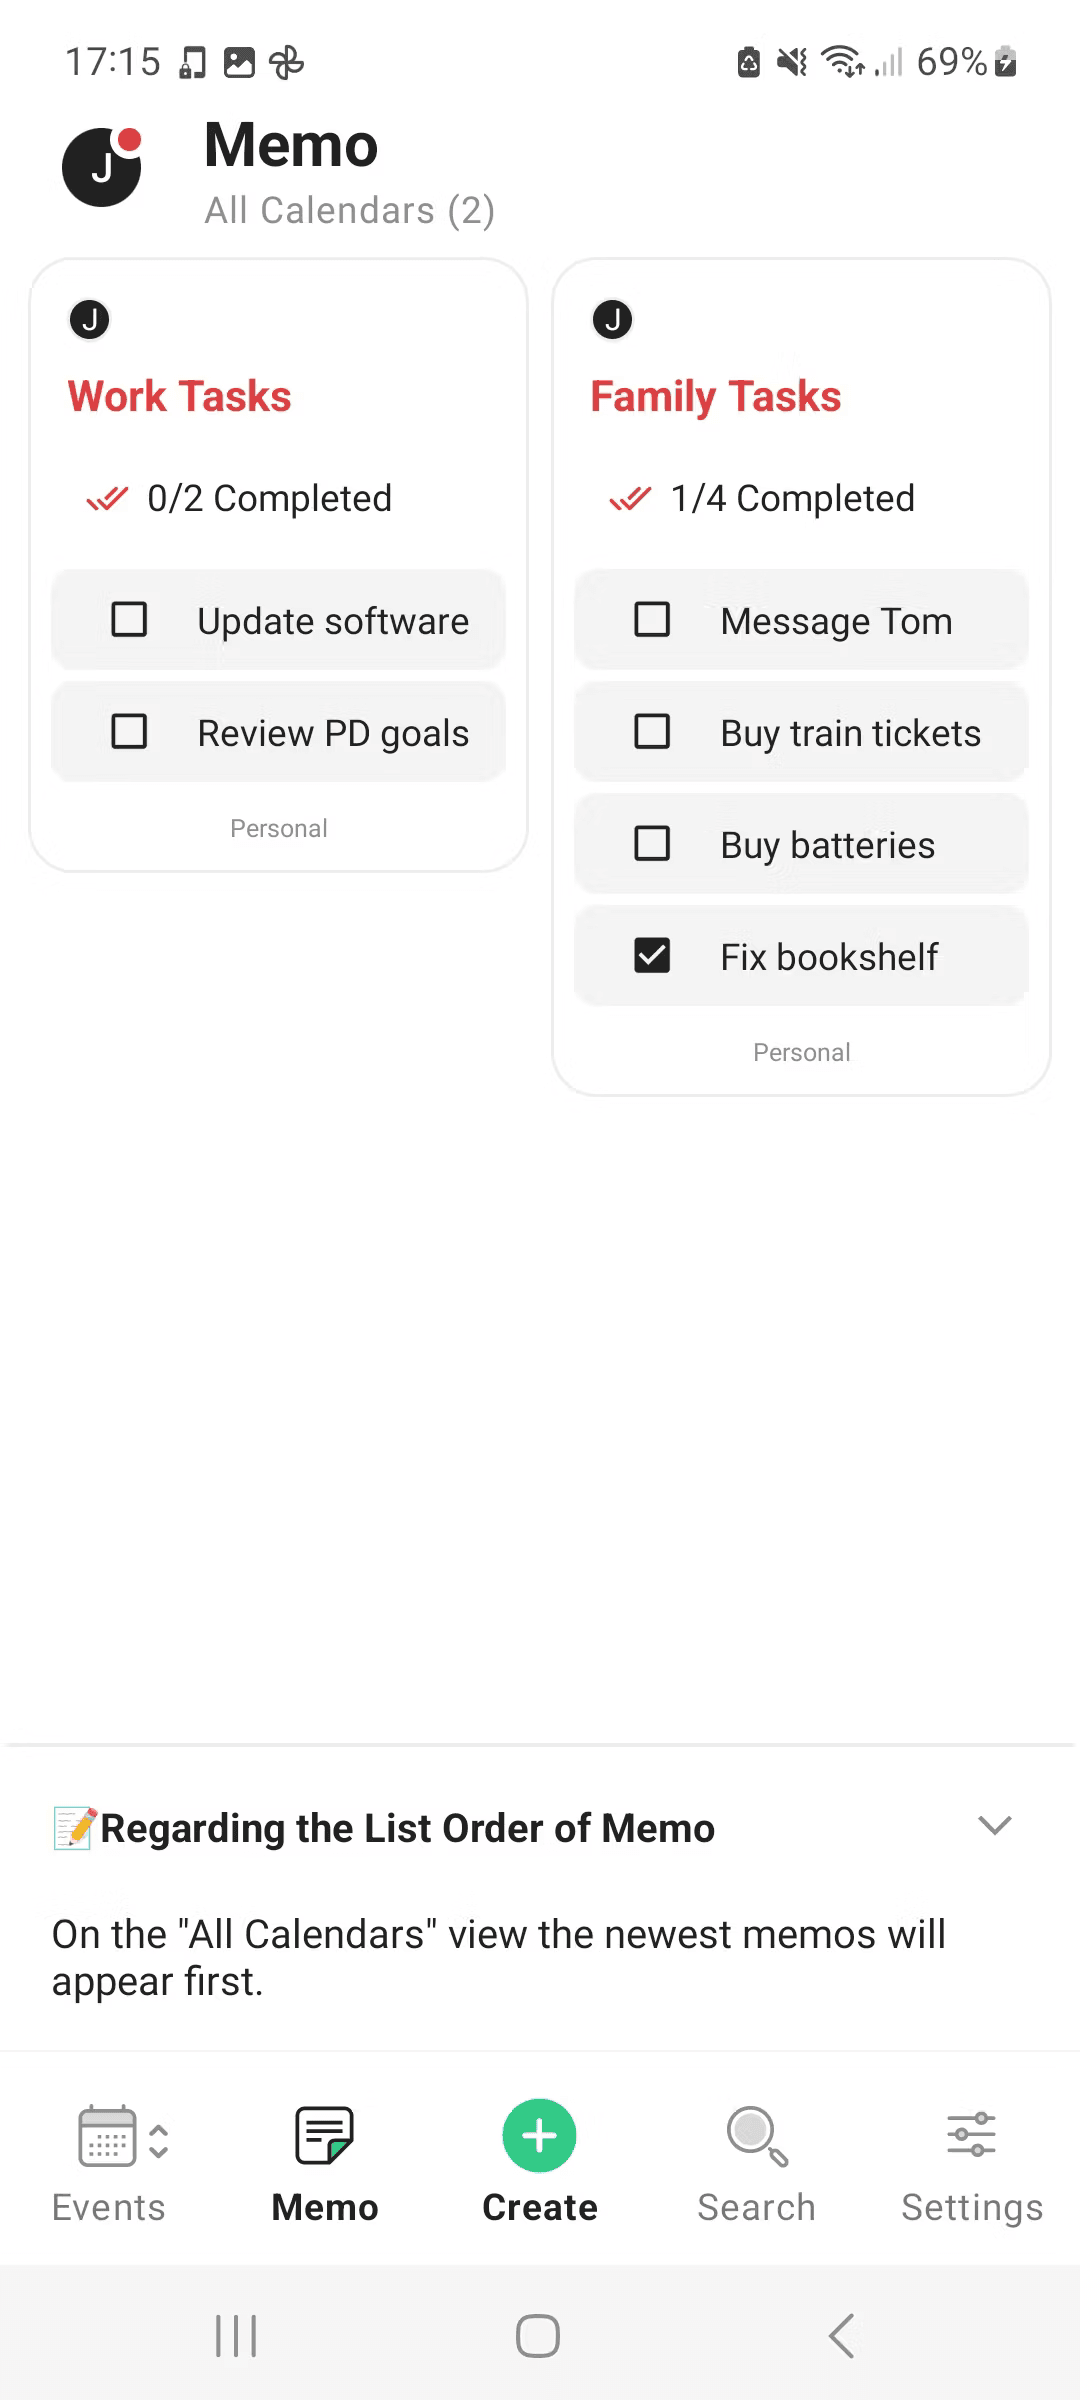Image resolution: width=1080 pixels, height=2400 pixels.
Task: Collapse the List Order of Memo notice
Action: 994,1825
